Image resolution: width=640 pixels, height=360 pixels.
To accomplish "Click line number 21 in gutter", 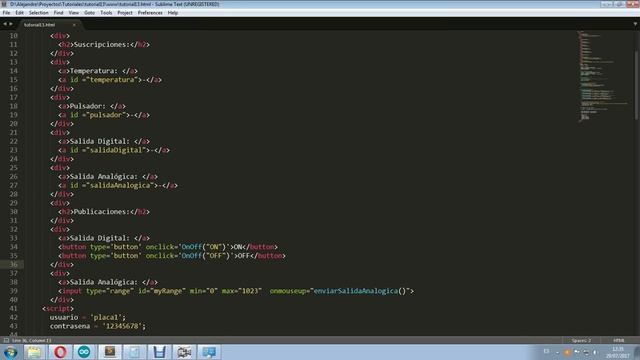I will (13, 133).
